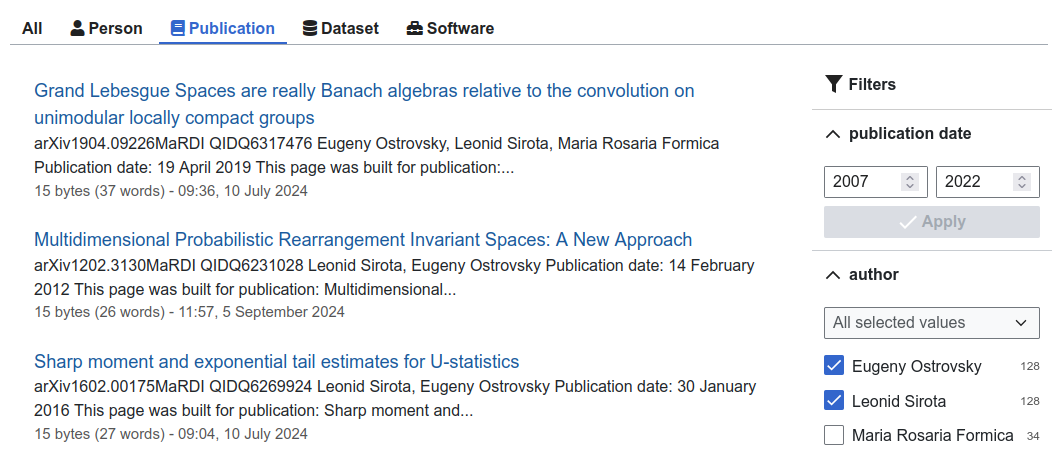Uncheck the Leonid Sirota author filter

coord(834,401)
